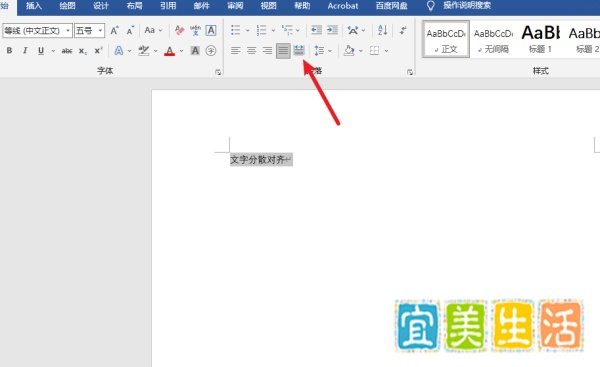Align text to the left

point(236,51)
